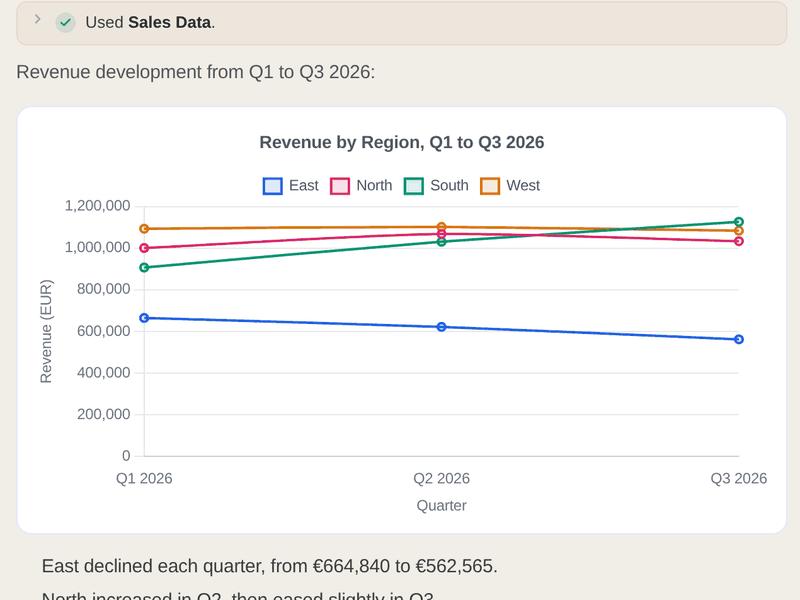Click the West legend label

[523, 185]
